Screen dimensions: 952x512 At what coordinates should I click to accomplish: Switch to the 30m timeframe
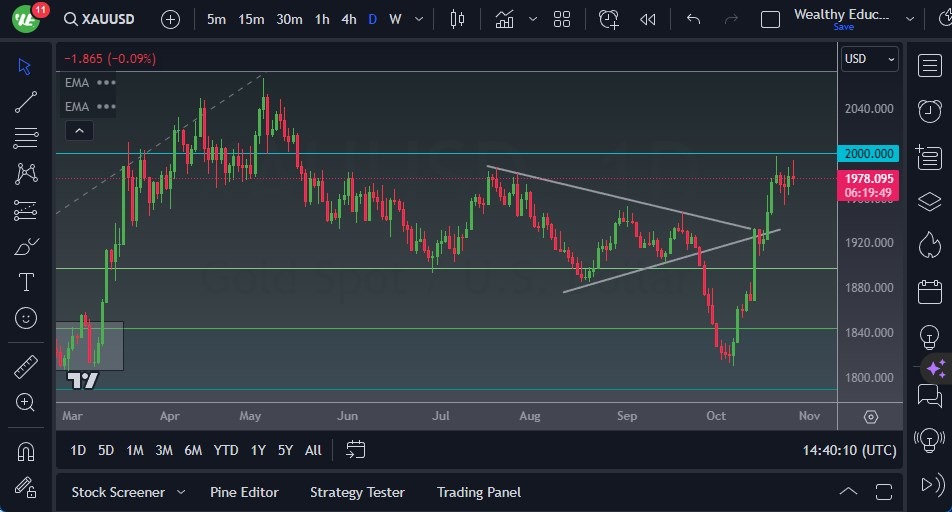point(289,19)
